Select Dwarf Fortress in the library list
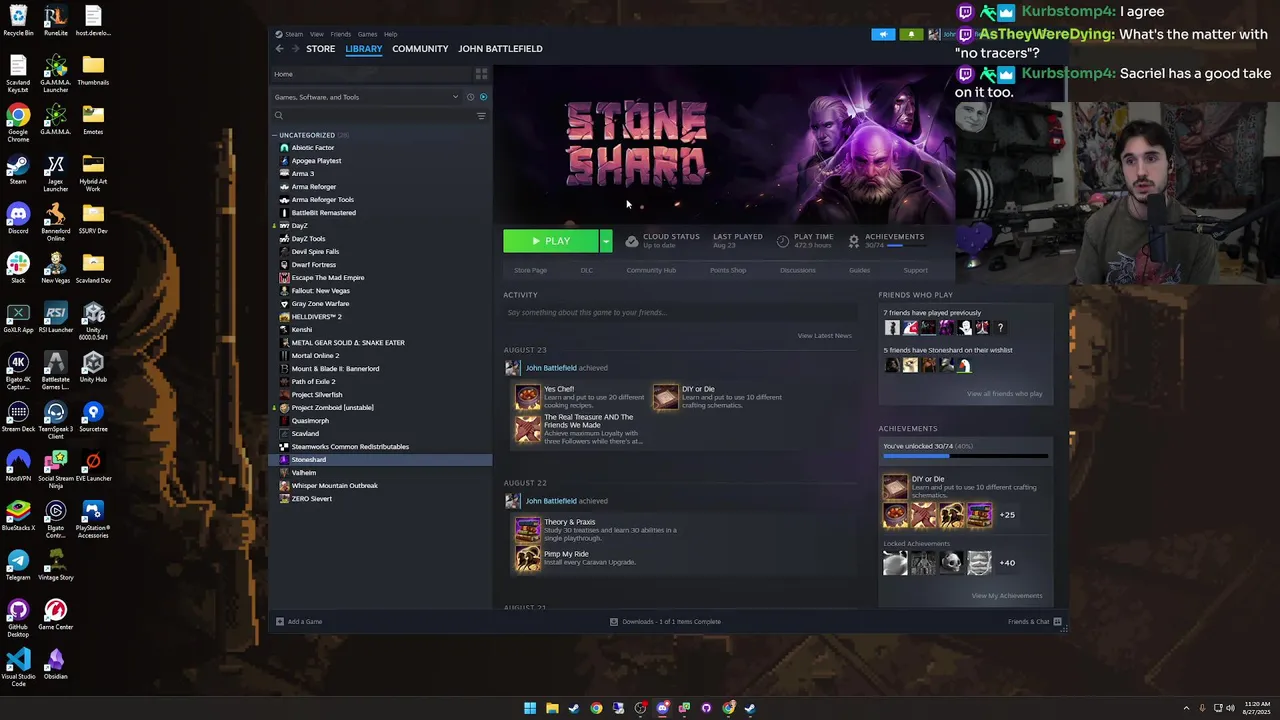1280x720 pixels. coord(313,265)
